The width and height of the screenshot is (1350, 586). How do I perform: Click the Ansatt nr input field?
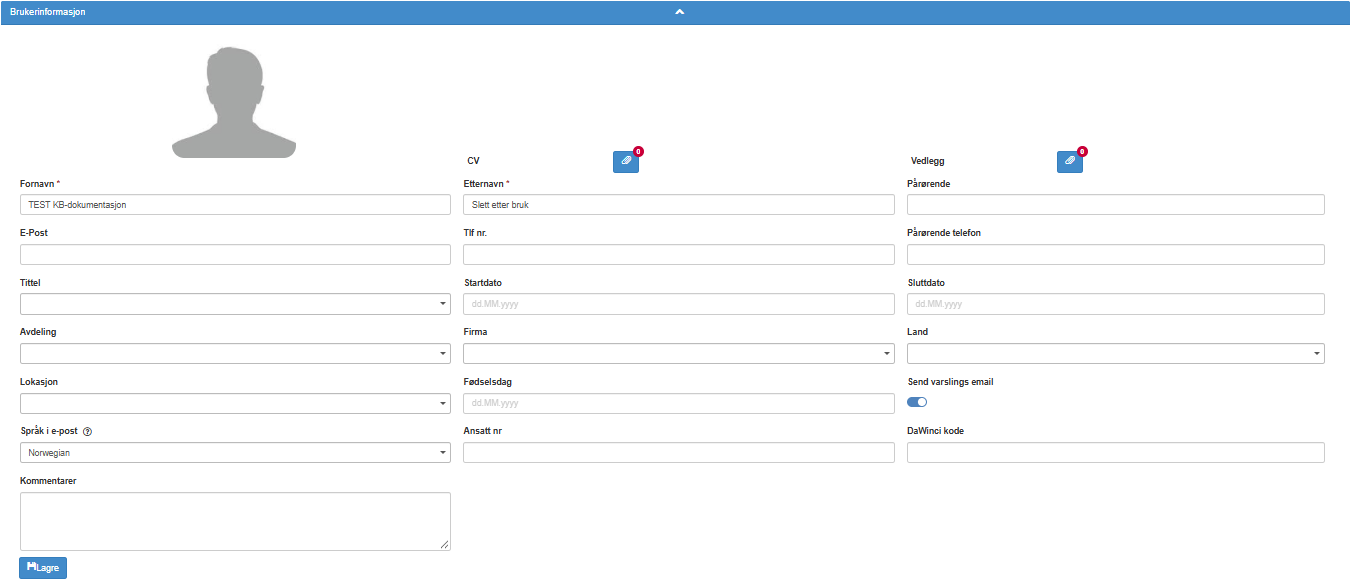[x=679, y=453]
